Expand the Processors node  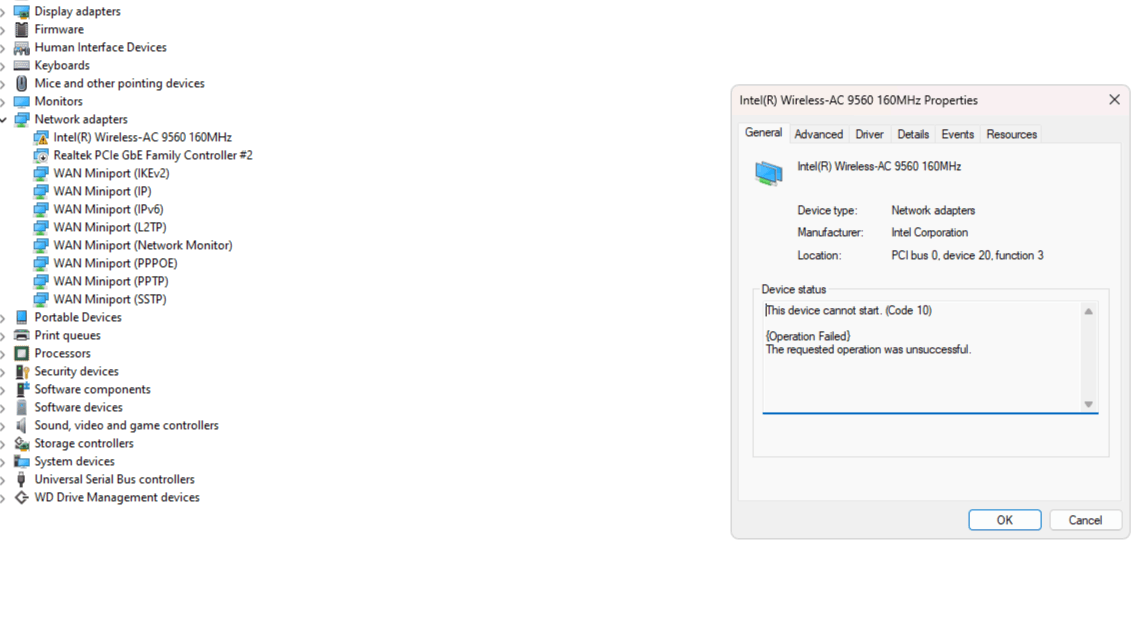point(3,353)
